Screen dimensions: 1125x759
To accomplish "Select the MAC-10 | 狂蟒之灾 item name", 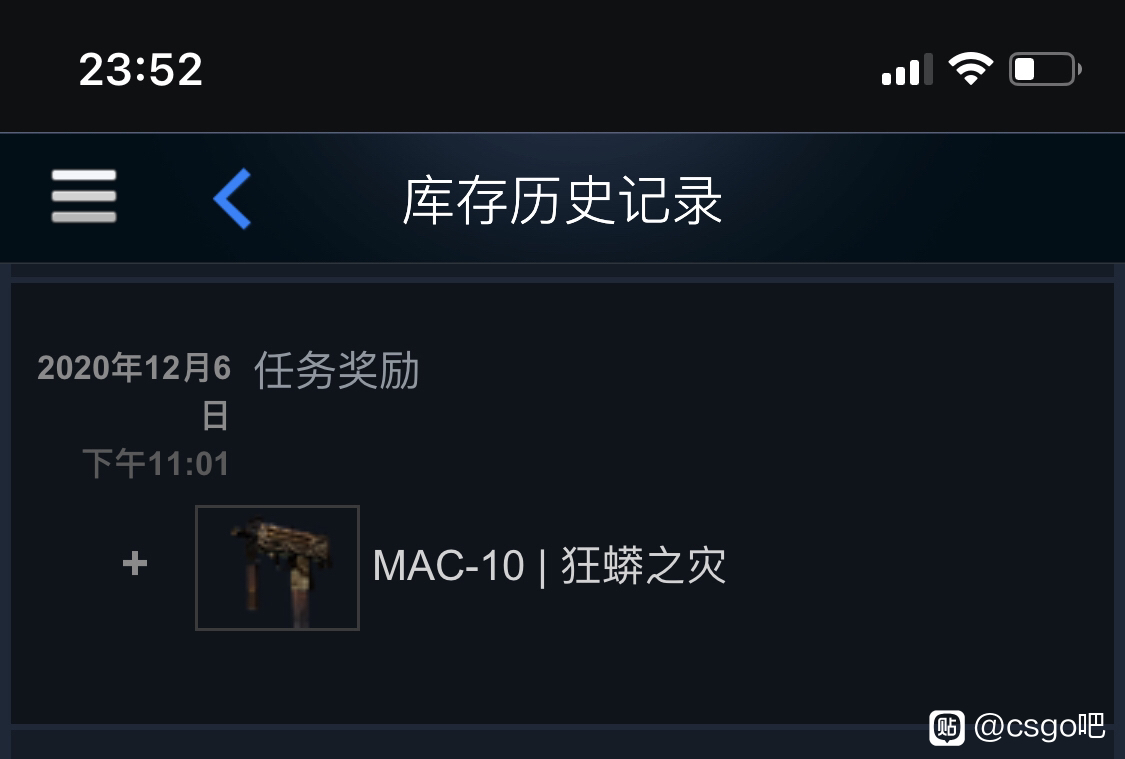I will point(550,565).
